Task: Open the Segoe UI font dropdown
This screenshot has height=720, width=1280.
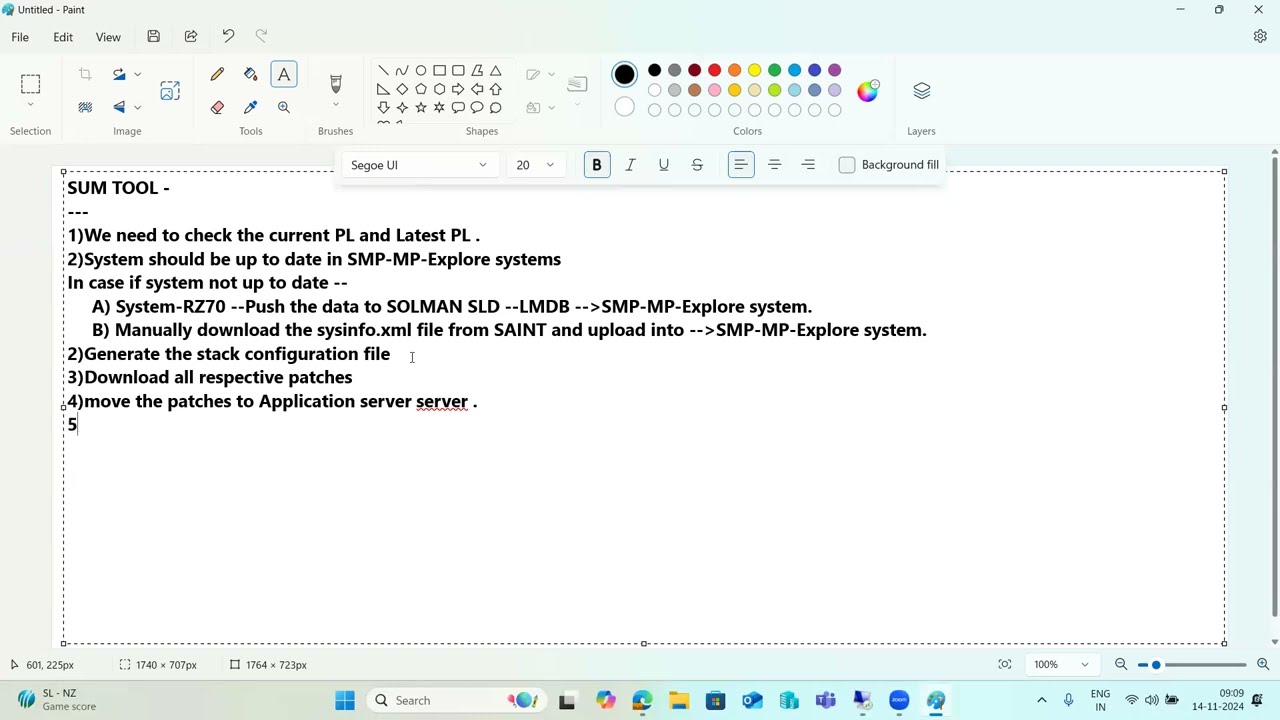Action: tap(418, 165)
